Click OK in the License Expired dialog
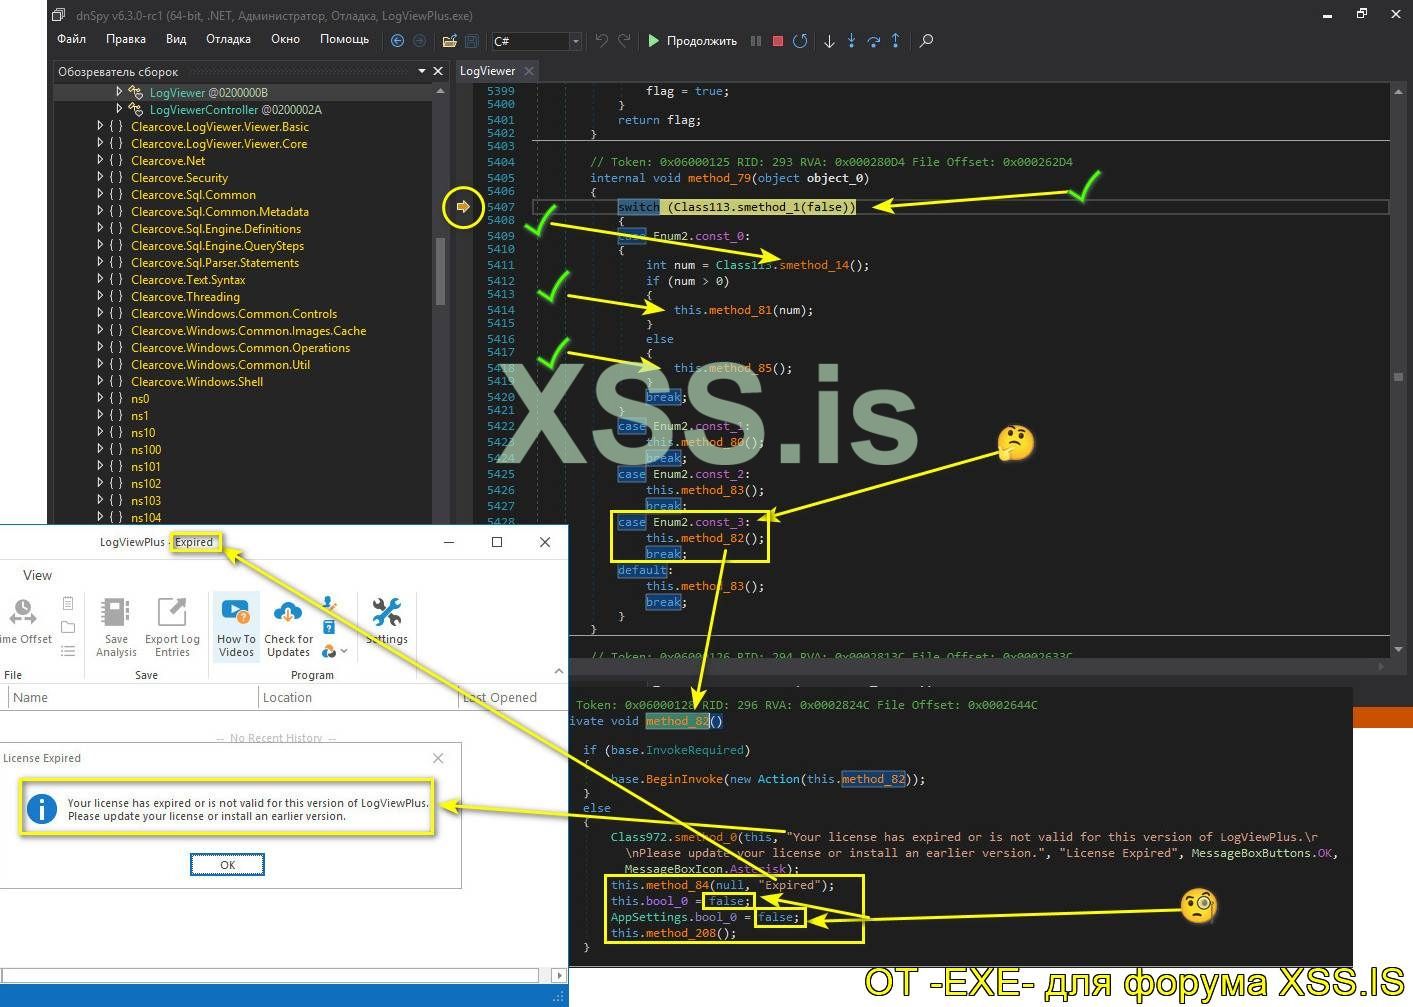Screen dimensions: 1413x1007 (227, 865)
